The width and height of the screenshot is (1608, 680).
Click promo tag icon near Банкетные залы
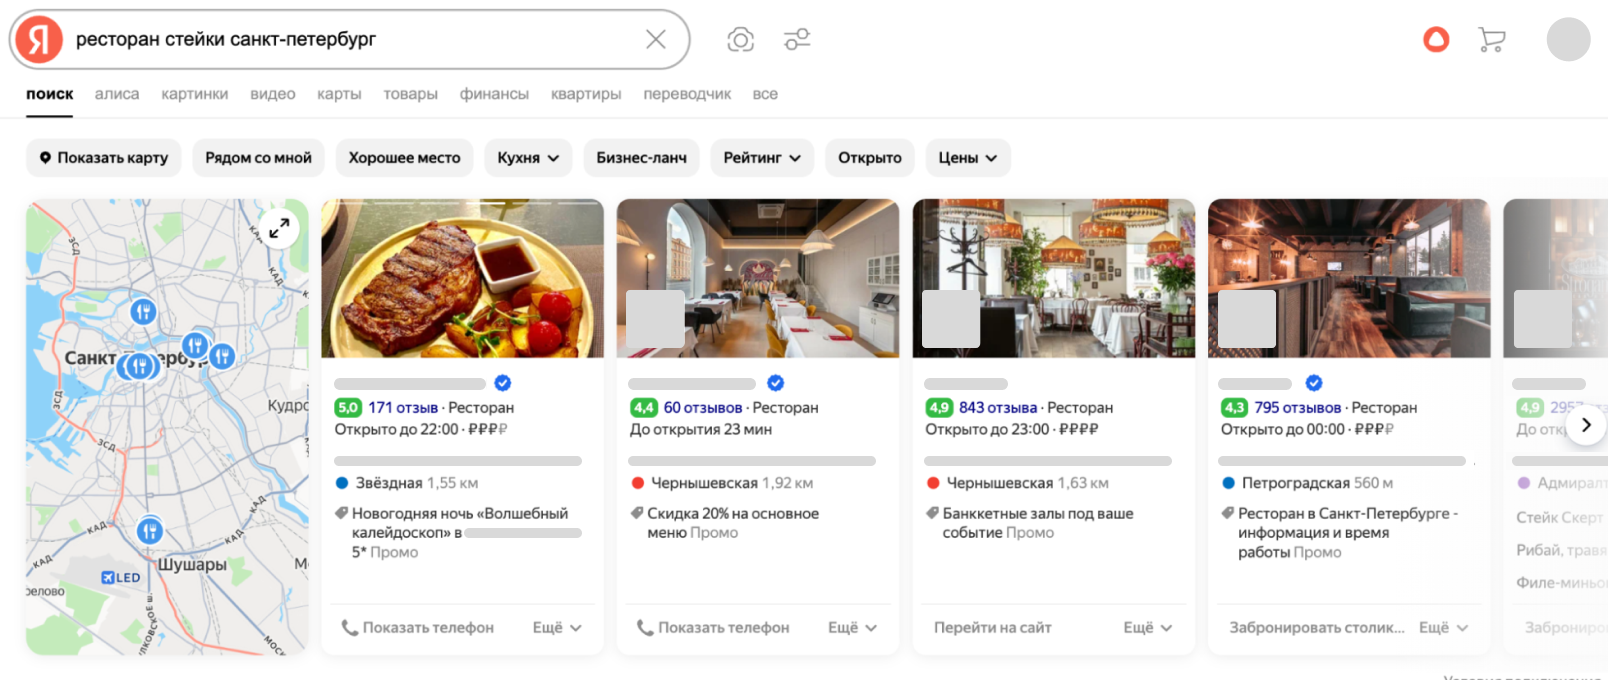[x=933, y=513]
